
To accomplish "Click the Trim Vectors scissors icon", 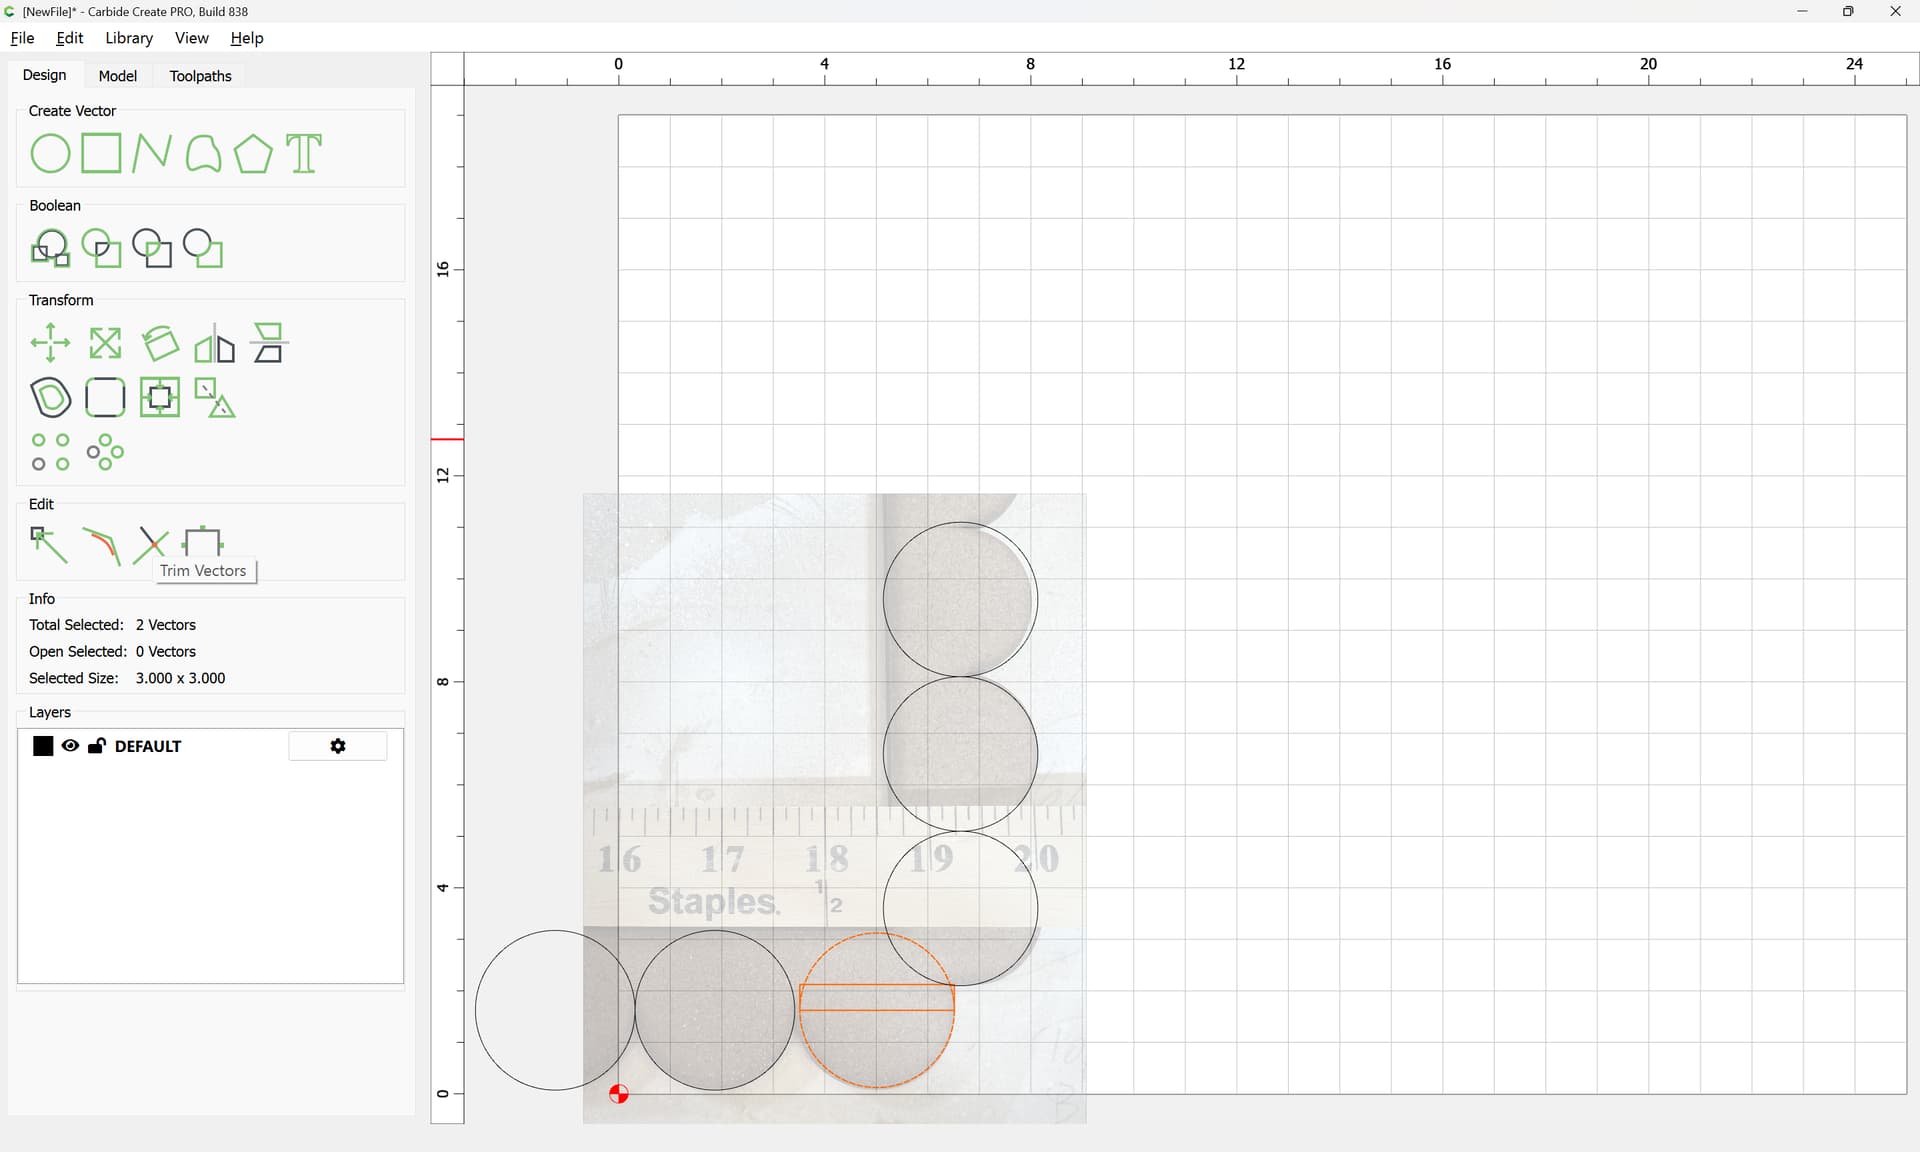I will tap(151, 545).
